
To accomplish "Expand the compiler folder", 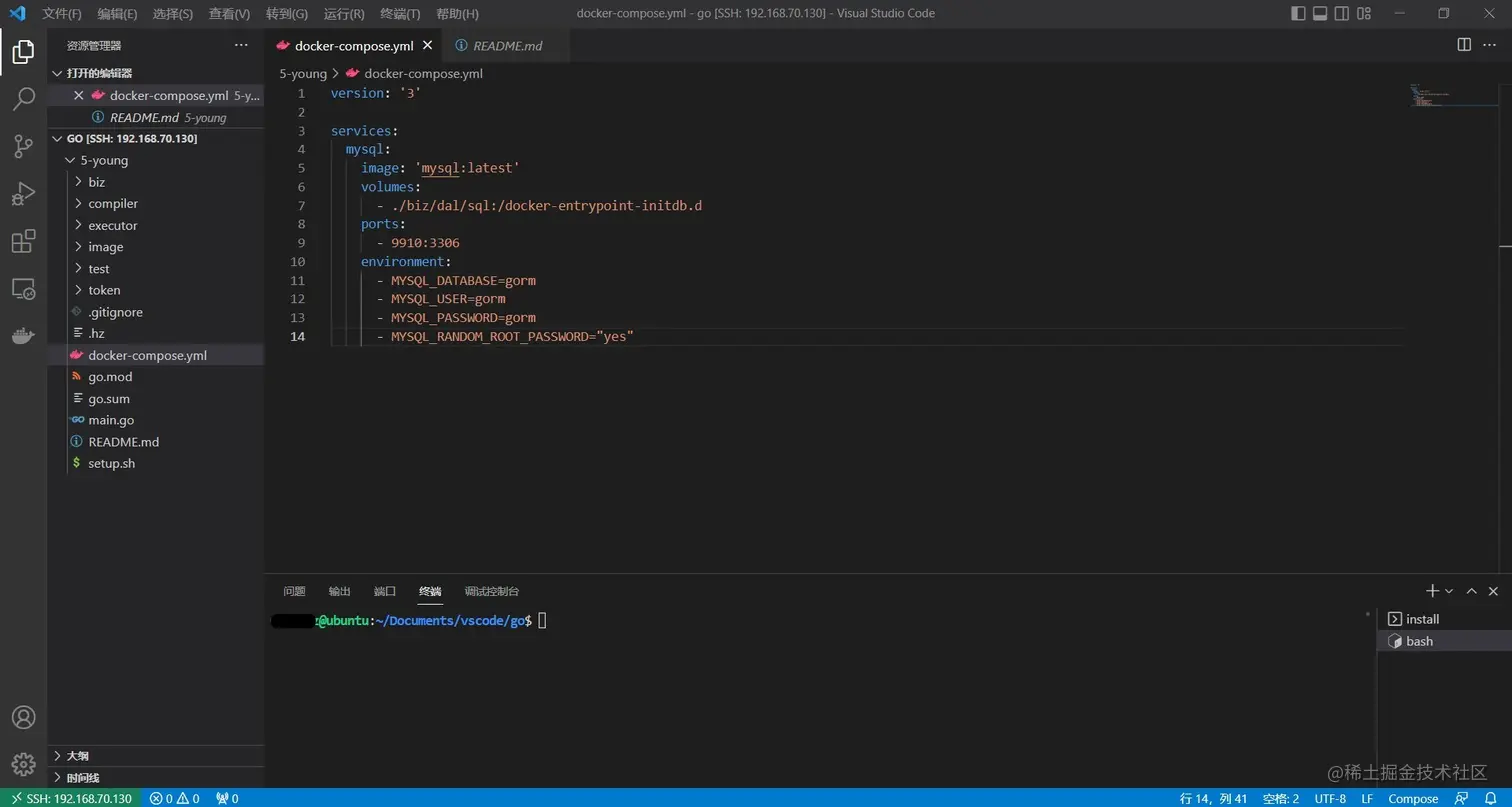I will tap(156, 203).
